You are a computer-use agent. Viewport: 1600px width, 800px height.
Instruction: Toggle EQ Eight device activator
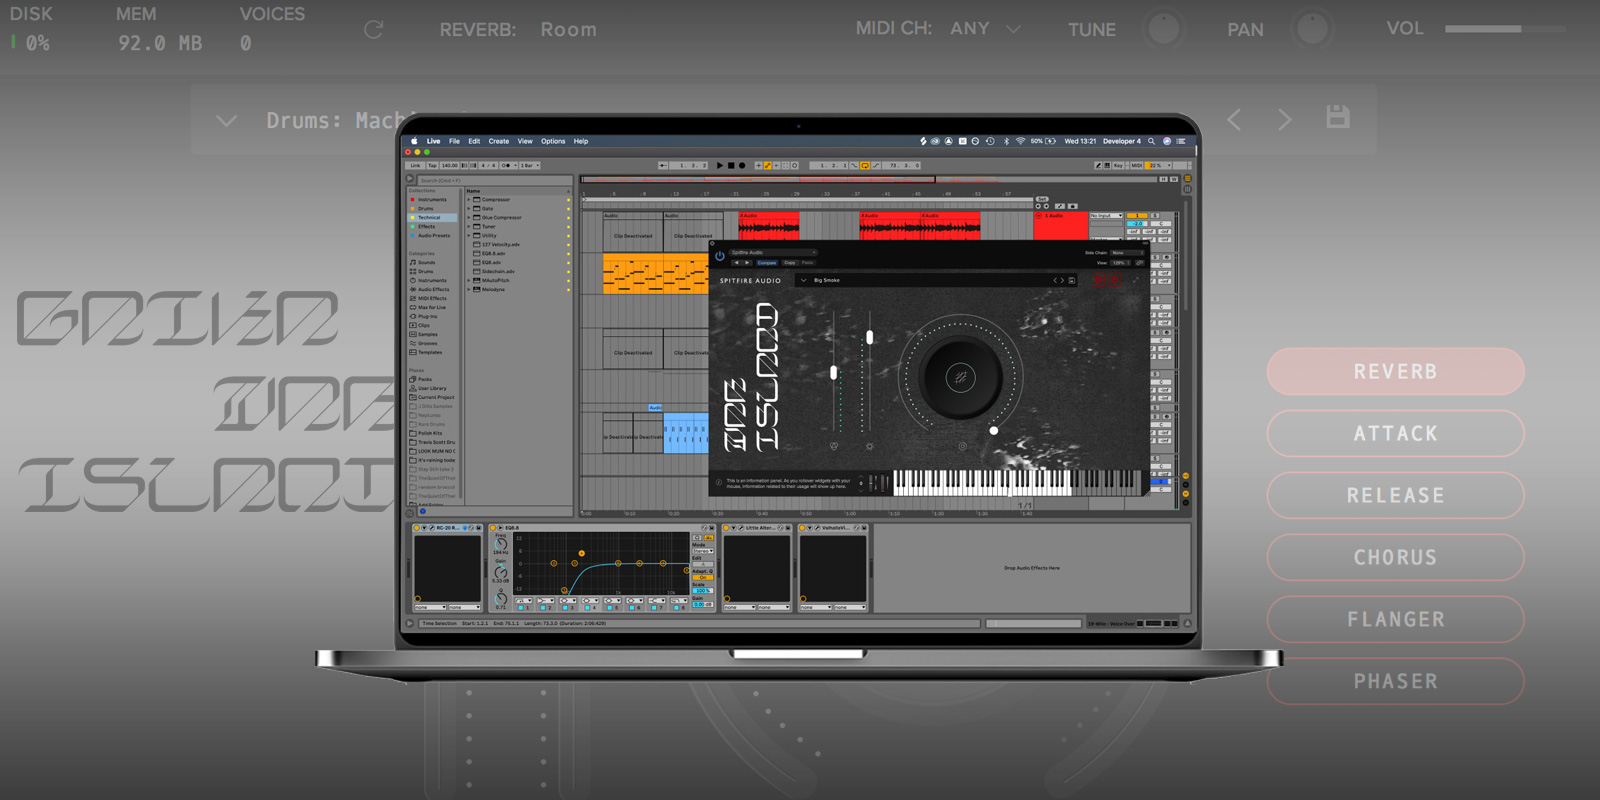point(493,528)
